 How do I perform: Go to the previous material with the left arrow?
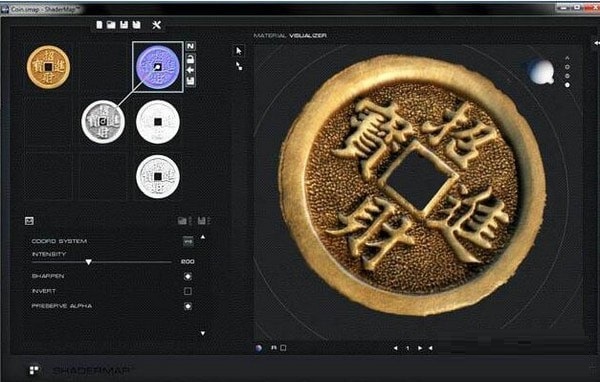pyautogui.click(x=395, y=348)
